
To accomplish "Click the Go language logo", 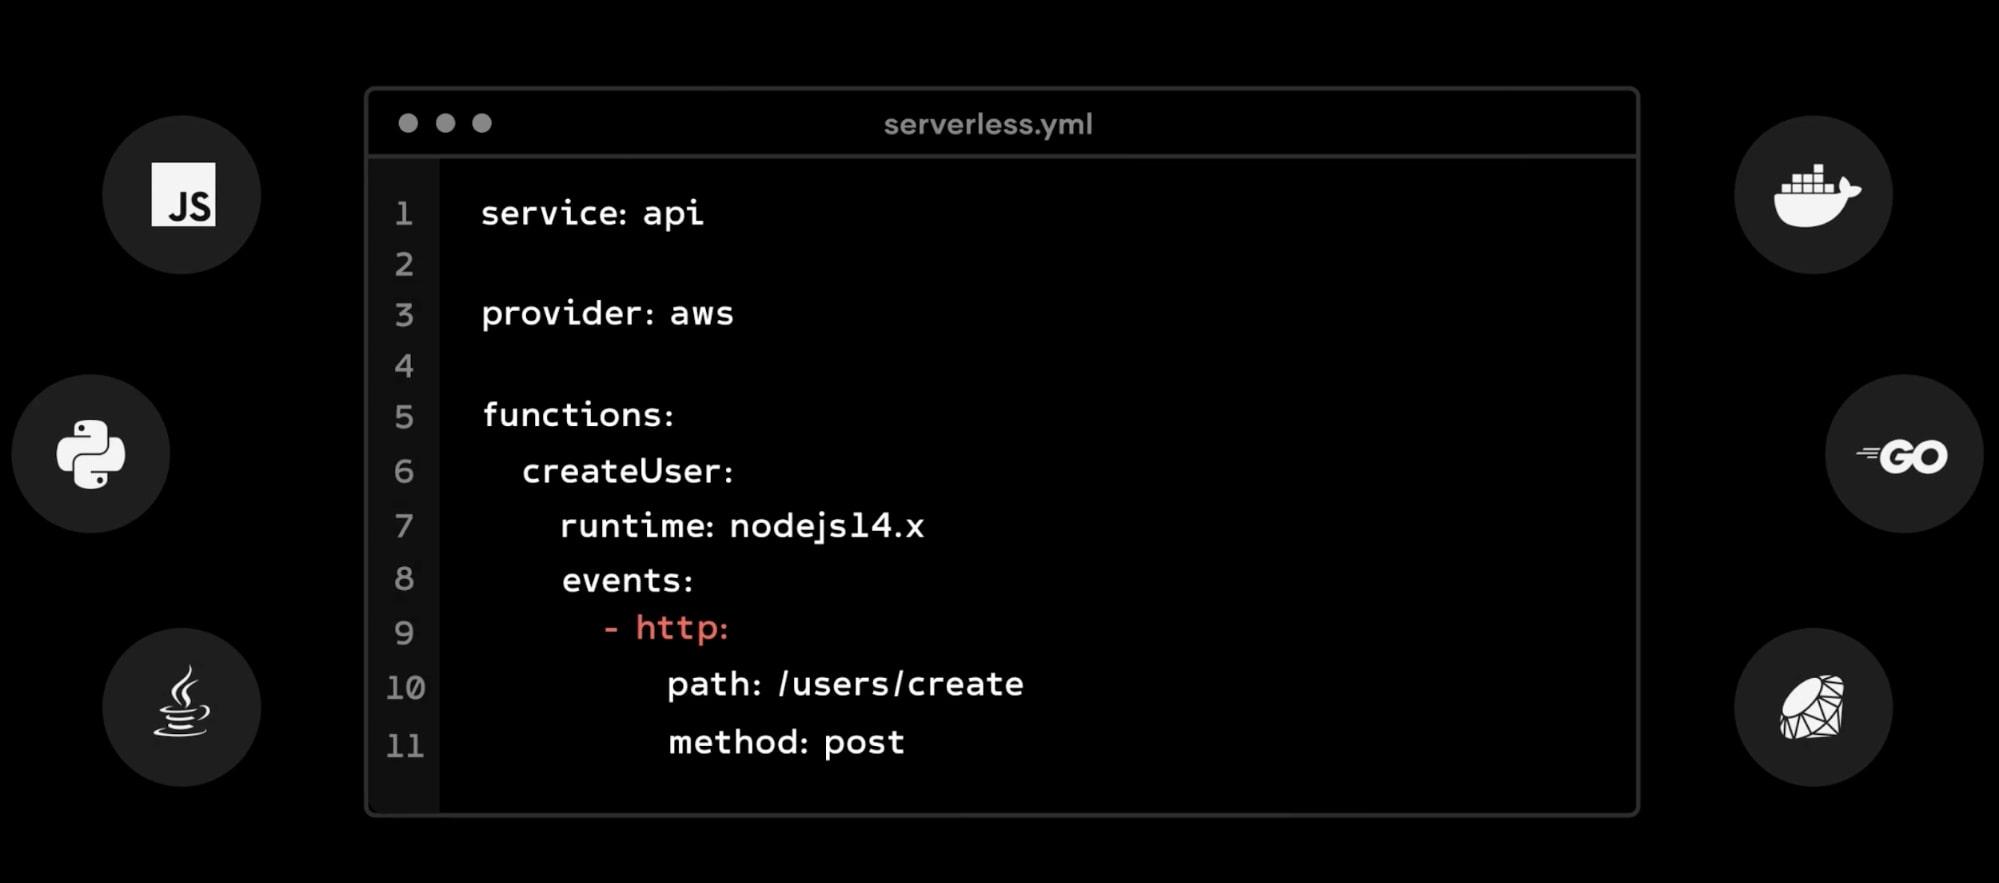I will (1904, 456).
